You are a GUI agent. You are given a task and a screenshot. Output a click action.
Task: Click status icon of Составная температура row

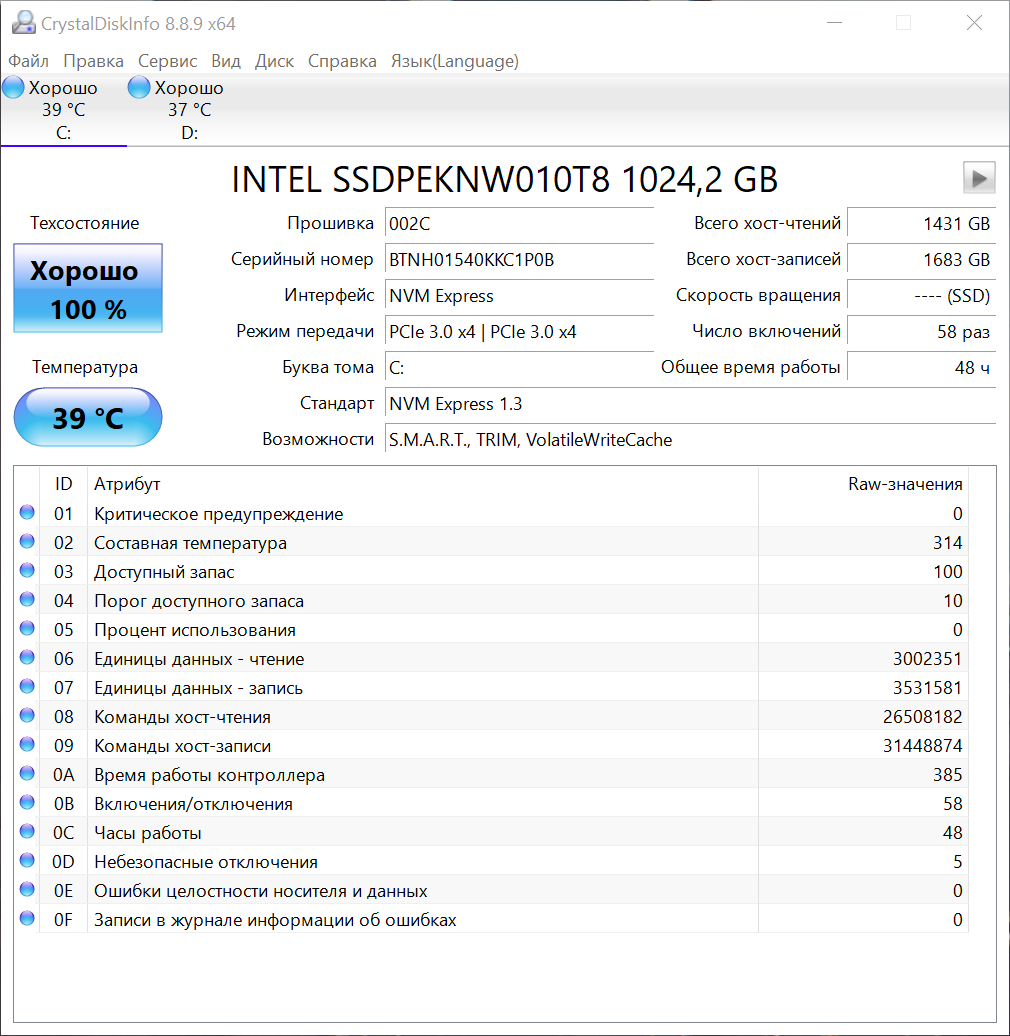point(27,542)
